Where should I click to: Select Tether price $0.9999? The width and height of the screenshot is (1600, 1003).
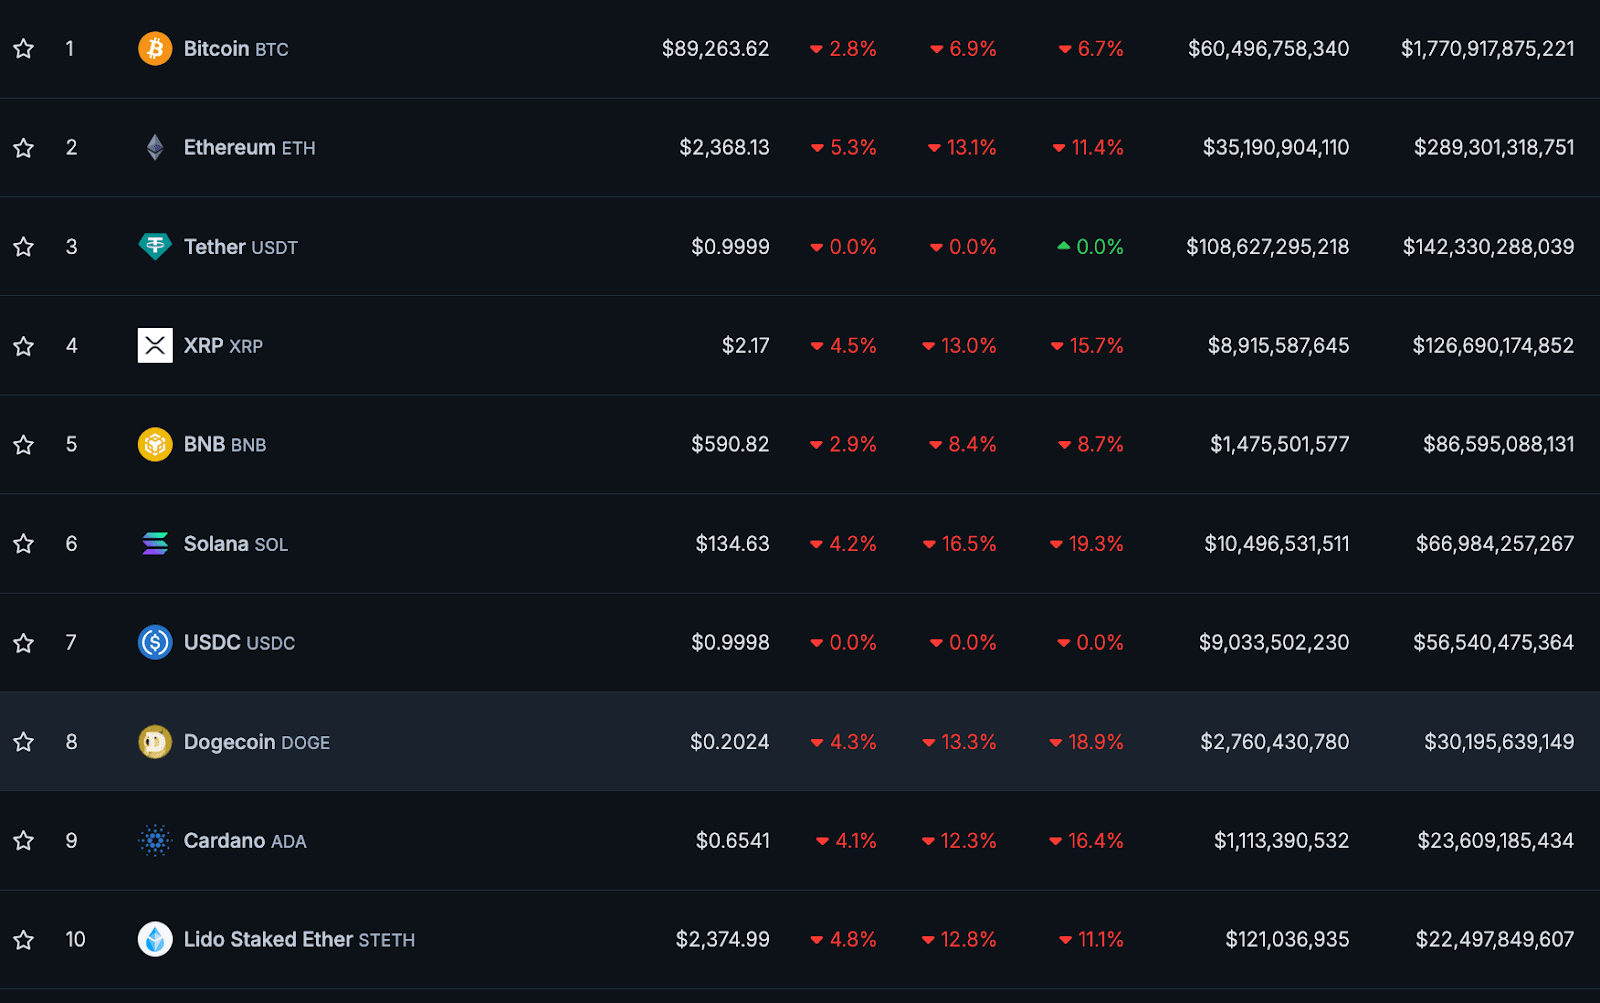730,247
